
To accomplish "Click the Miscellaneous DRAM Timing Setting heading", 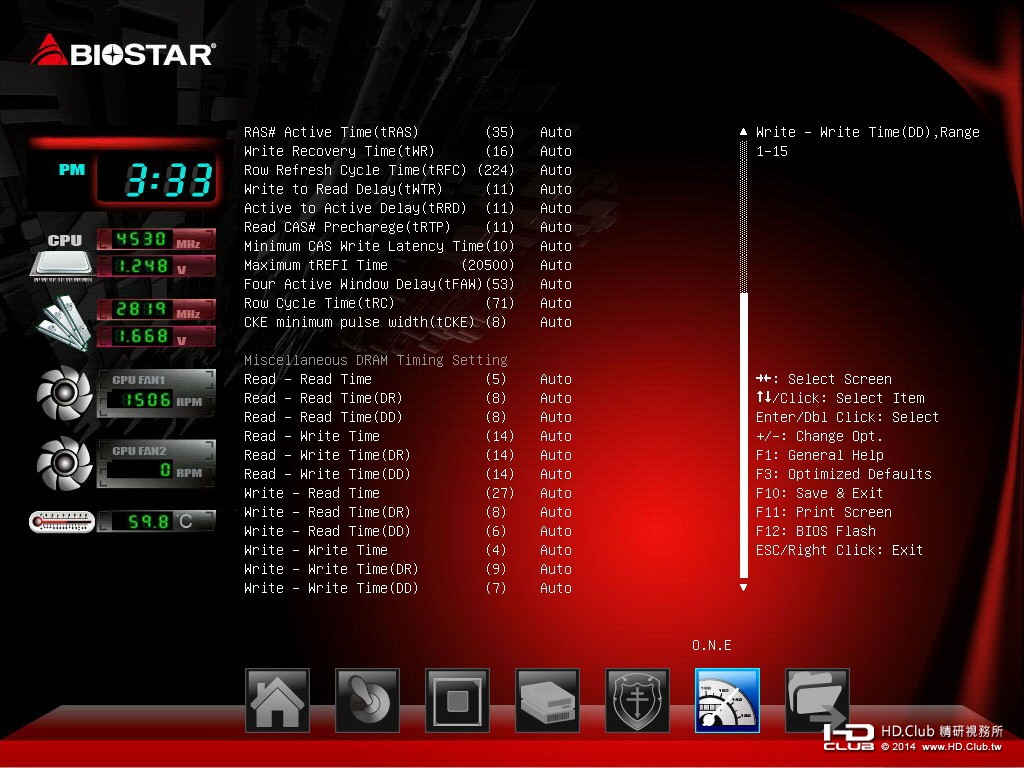I will [376, 360].
